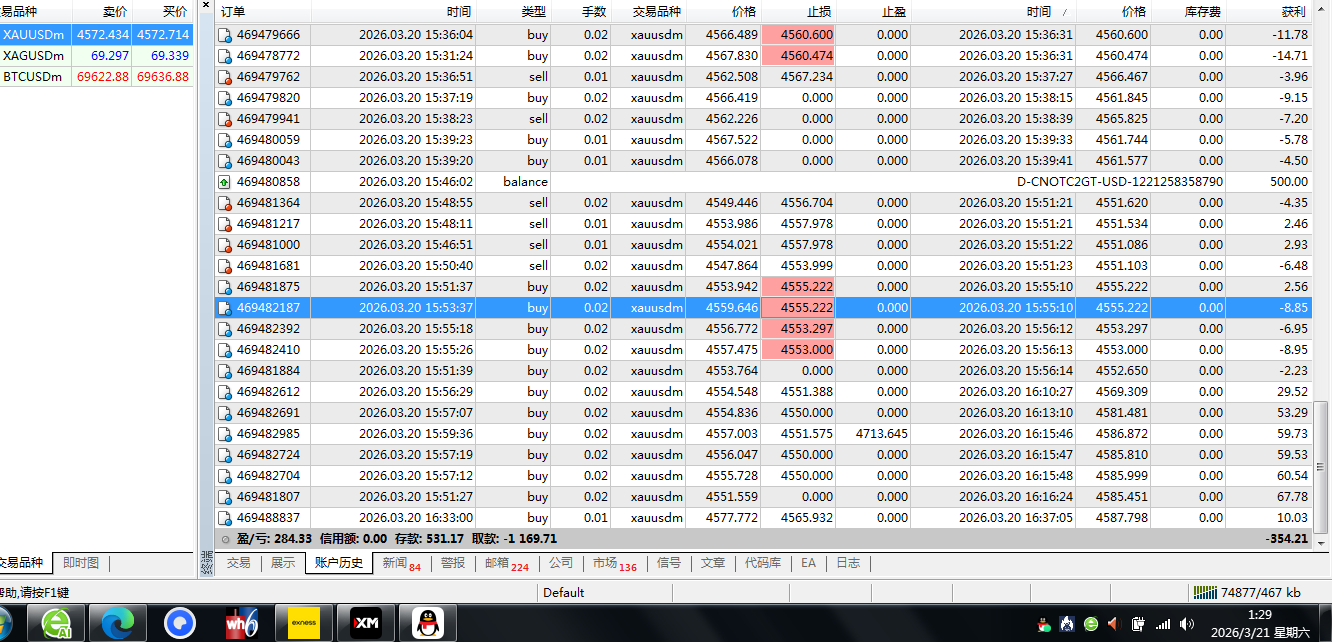
Task: Sort by the 订单 column header
Action: (x=260, y=12)
